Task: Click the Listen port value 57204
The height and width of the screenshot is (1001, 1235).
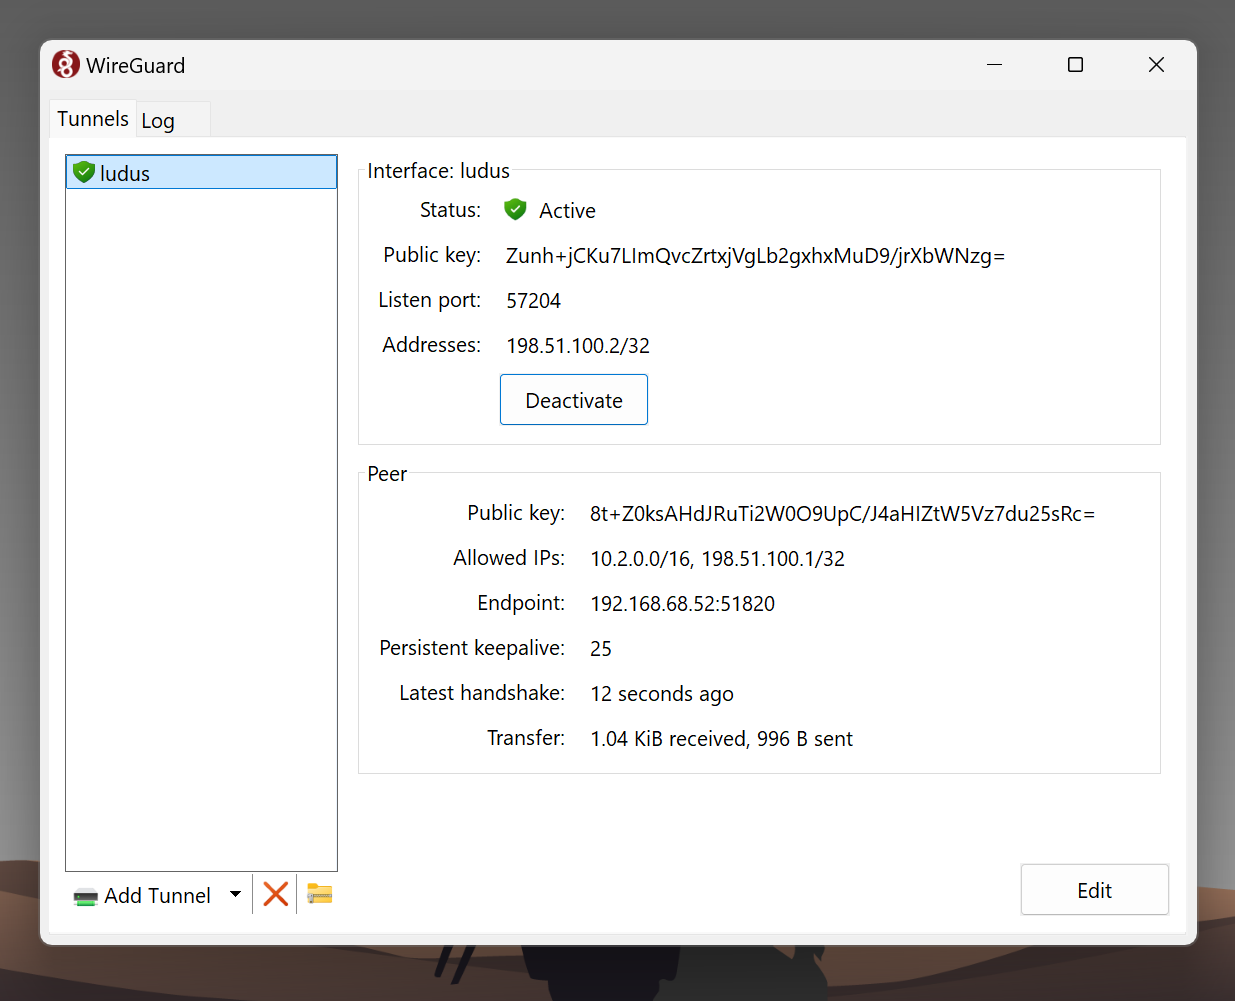Action: [533, 301]
